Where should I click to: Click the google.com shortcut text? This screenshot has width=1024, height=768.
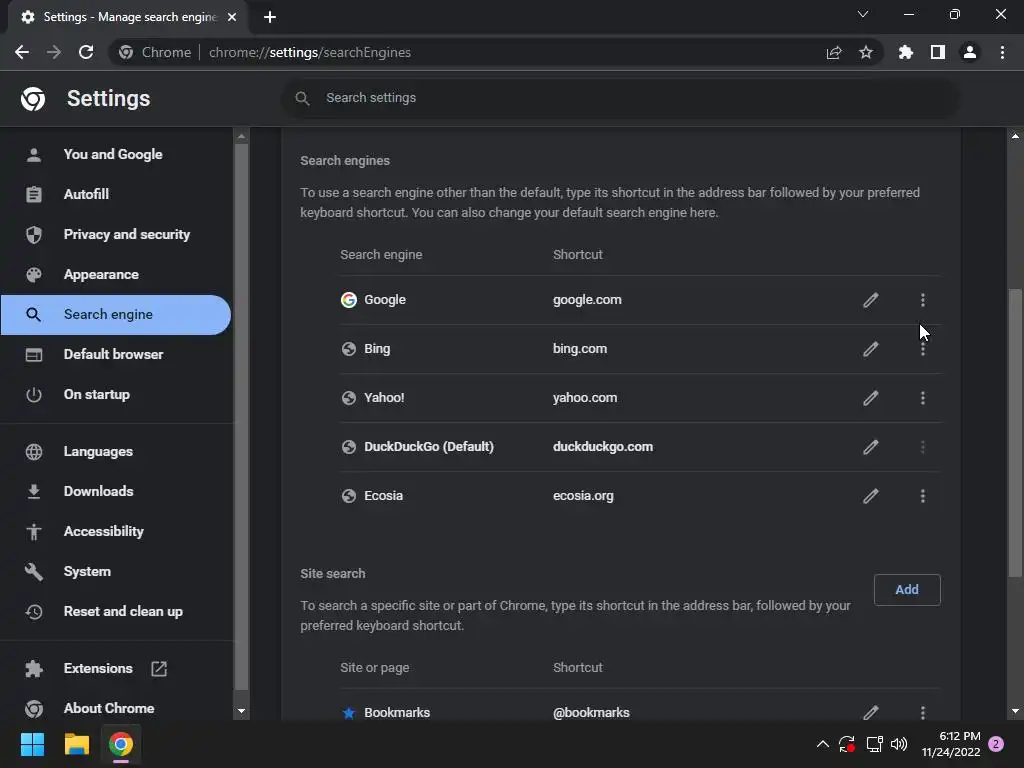[587, 300]
